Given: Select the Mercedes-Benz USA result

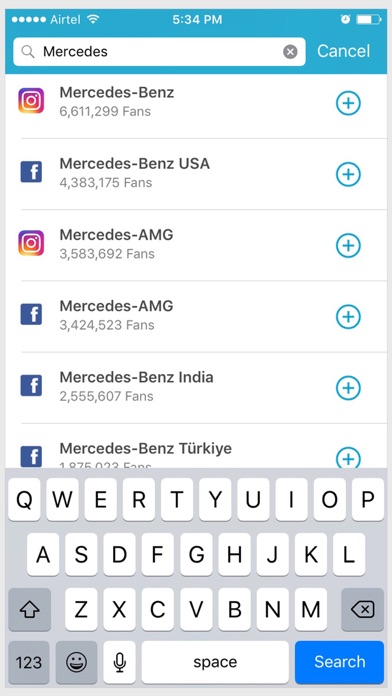Looking at the screenshot, I should tap(196, 174).
